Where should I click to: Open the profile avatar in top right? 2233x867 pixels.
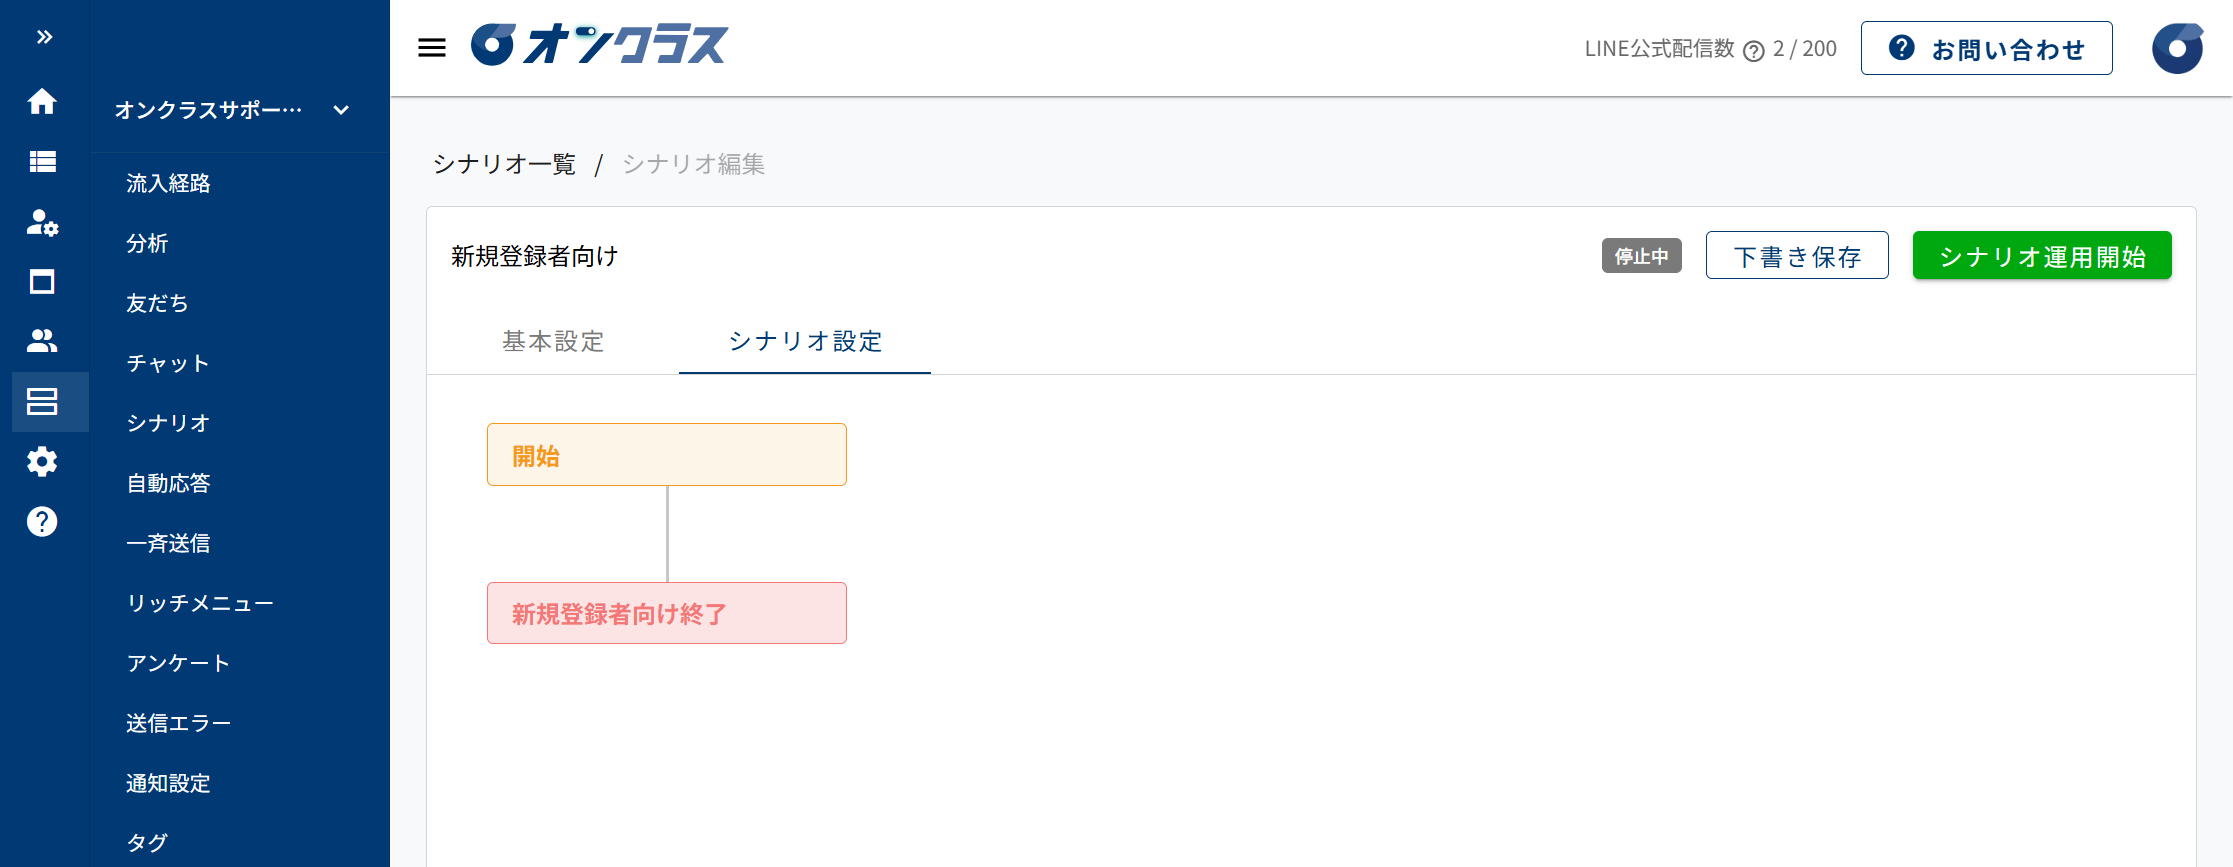[2177, 48]
